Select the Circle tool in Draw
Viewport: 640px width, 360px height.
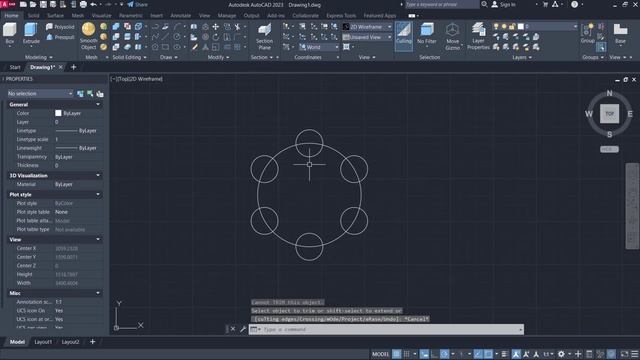(176, 37)
